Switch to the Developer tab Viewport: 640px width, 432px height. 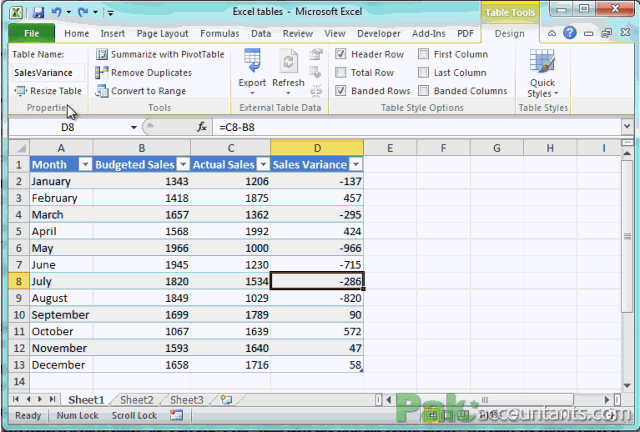tap(378, 33)
